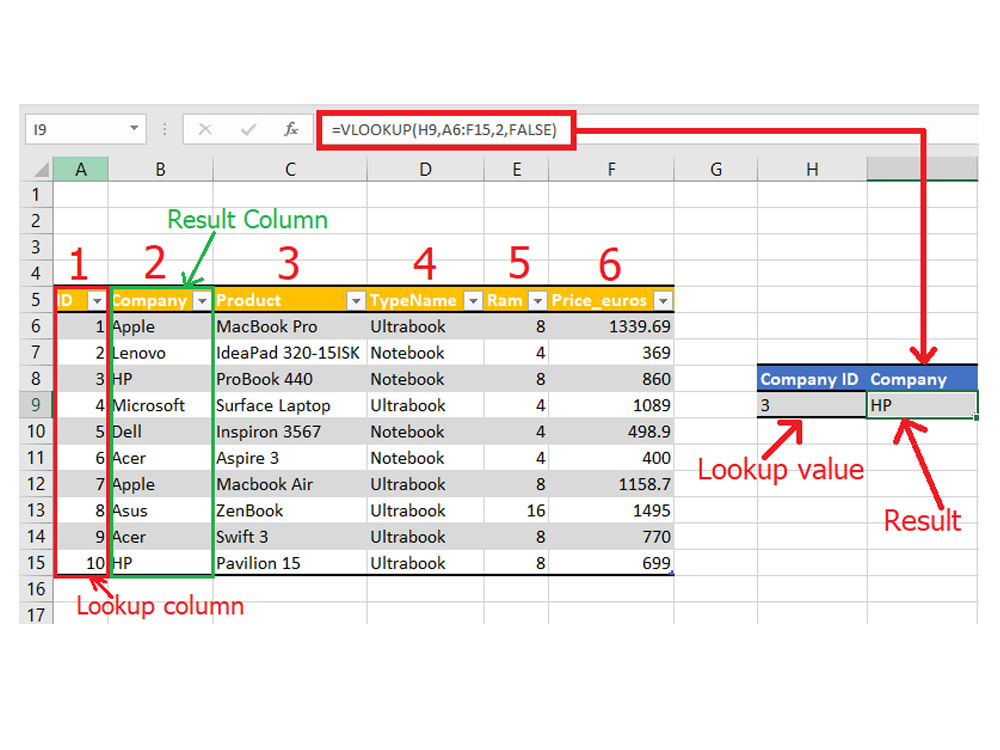Select the lookup value cell containing 3

pyautogui.click(x=810, y=404)
